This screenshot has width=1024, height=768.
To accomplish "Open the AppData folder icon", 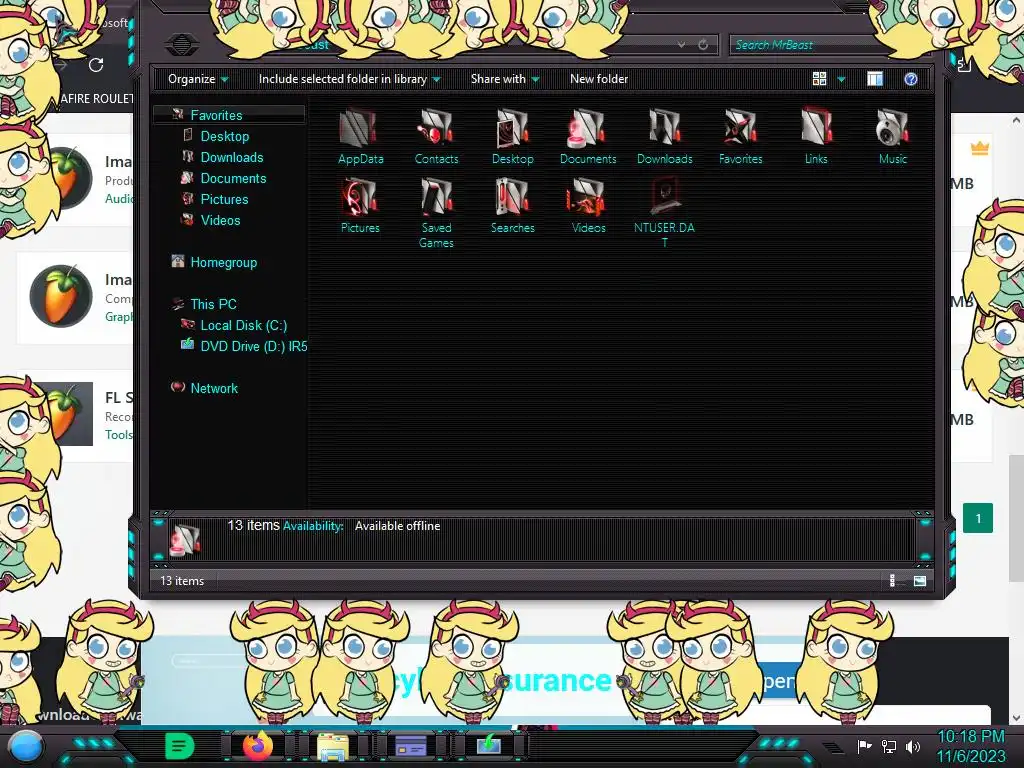I will pos(360,128).
